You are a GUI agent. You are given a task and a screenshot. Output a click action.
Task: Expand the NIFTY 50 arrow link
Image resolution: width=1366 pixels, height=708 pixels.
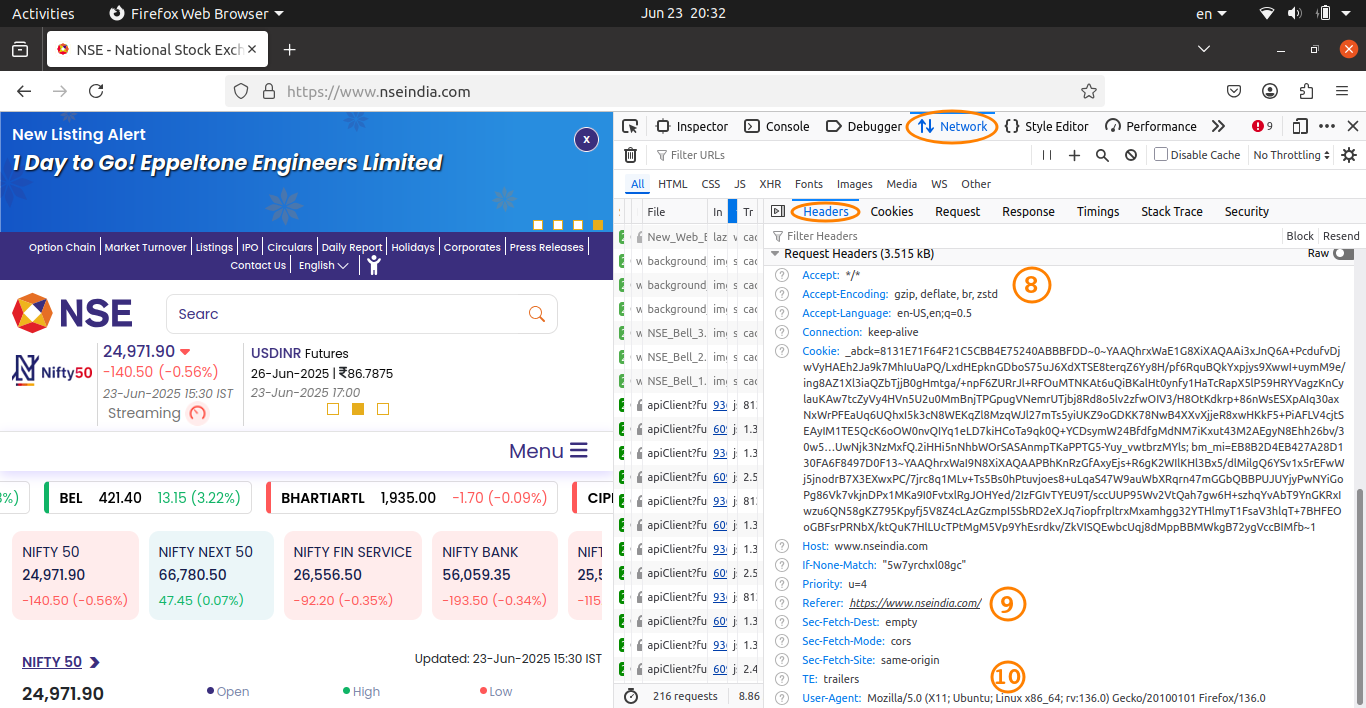pos(95,662)
